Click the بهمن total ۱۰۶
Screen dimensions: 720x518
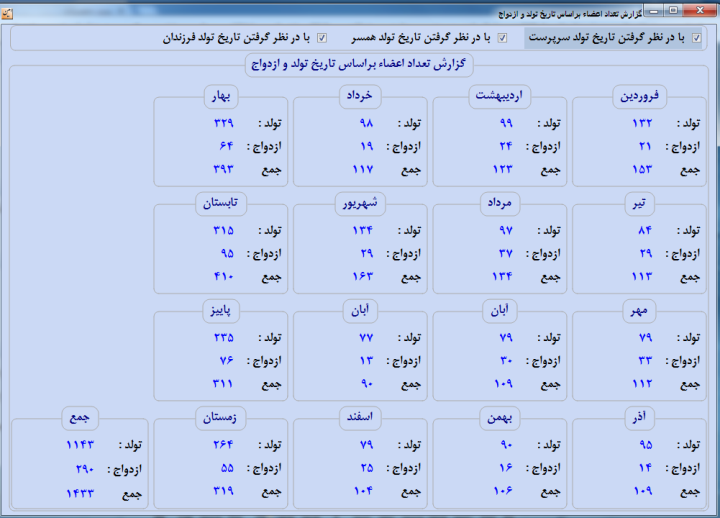[x=503, y=491]
